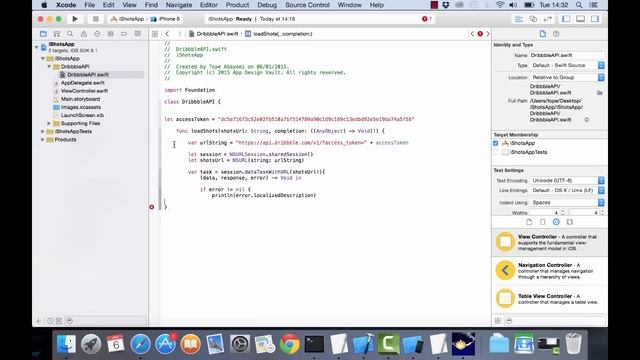Select AppDelegate.swift in navigator
The height and width of the screenshot is (360, 640).
point(82,83)
